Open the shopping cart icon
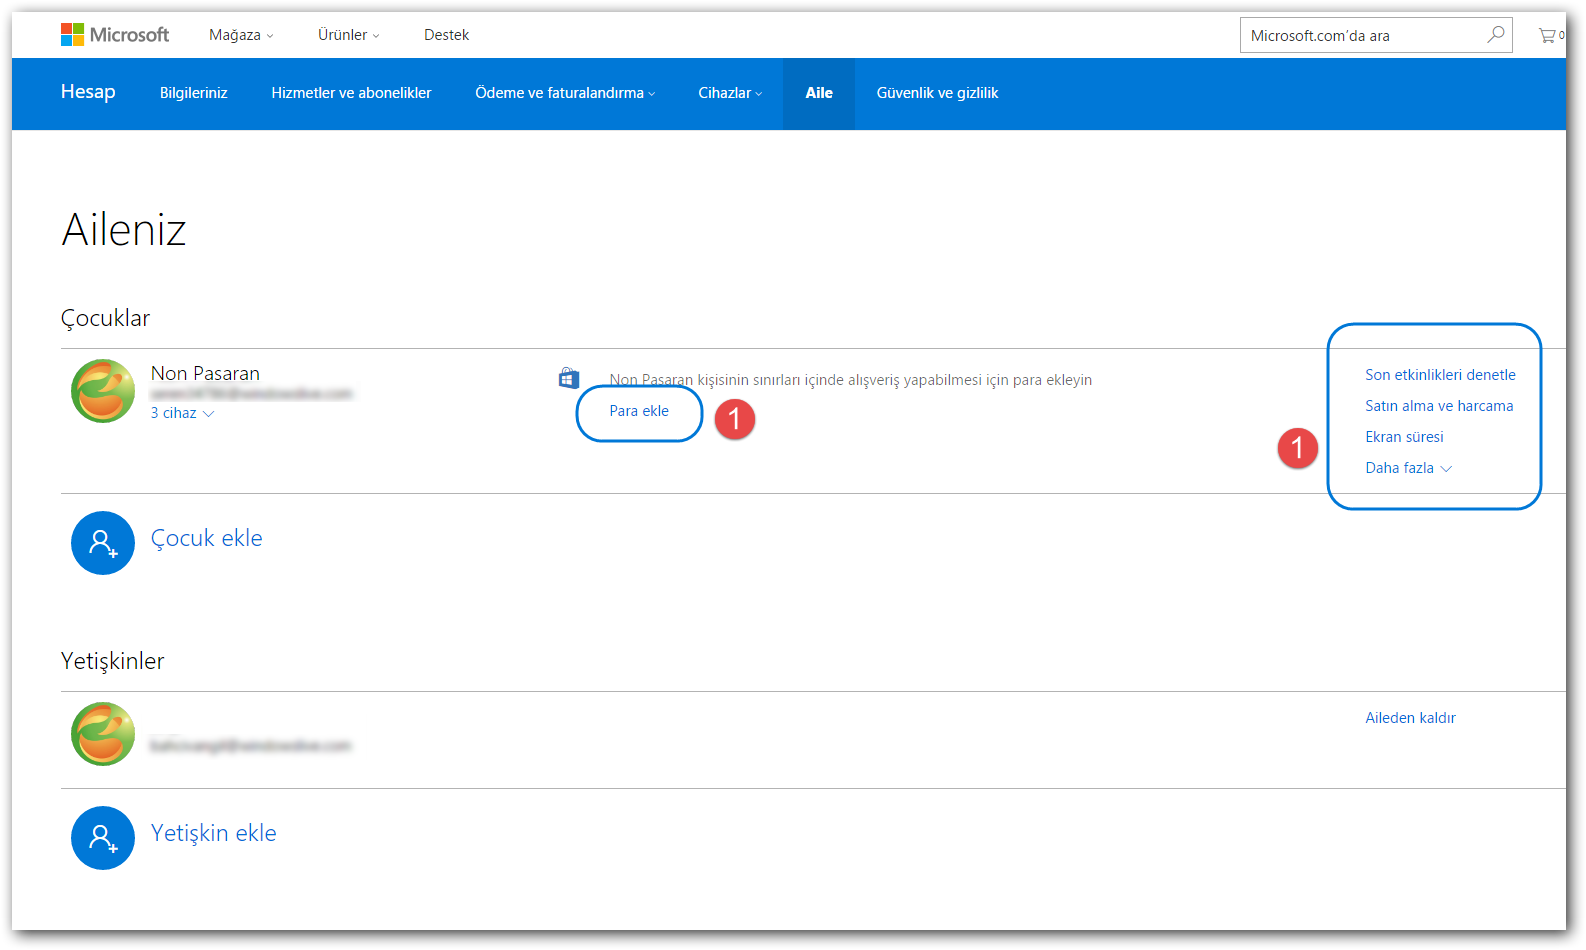1586x950 pixels. [x=1548, y=35]
